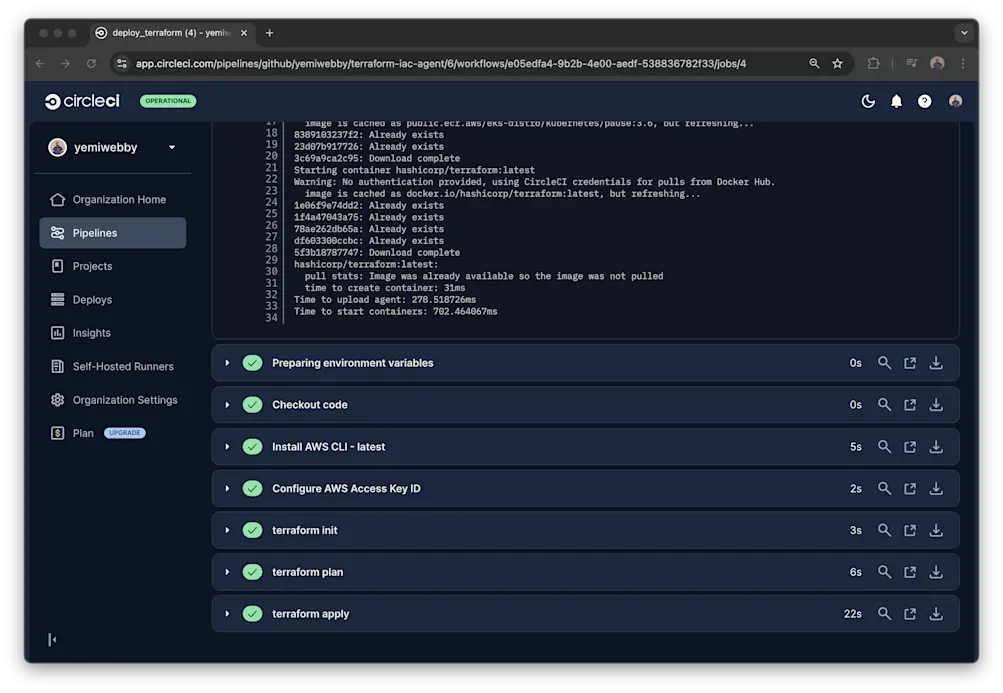Image resolution: width=1003 pixels, height=693 pixels.
Task: Click the CircleCI logo
Action: (x=80, y=100)
